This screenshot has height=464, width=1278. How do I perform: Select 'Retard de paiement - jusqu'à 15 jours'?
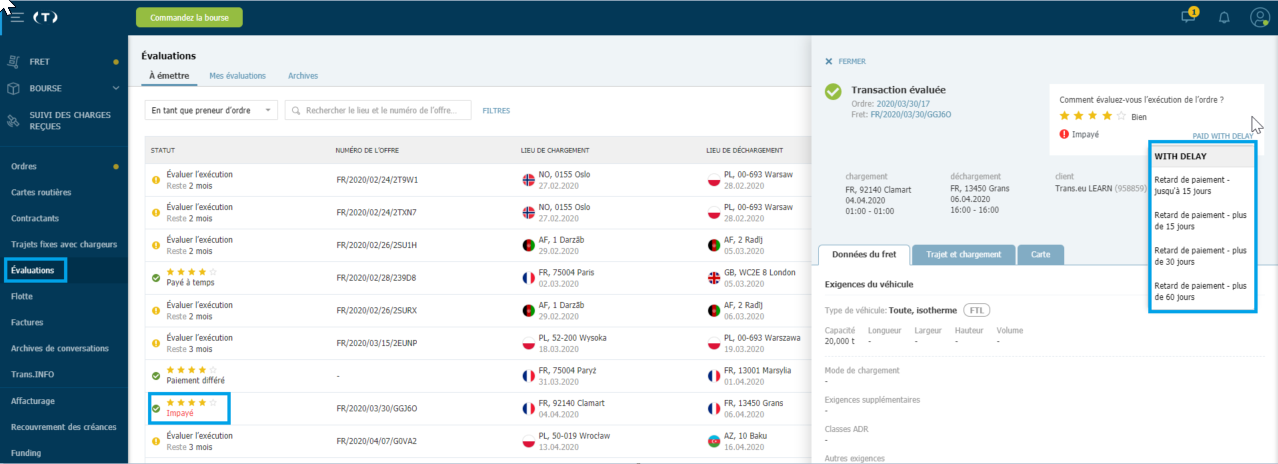click(x=1201, y=186)
